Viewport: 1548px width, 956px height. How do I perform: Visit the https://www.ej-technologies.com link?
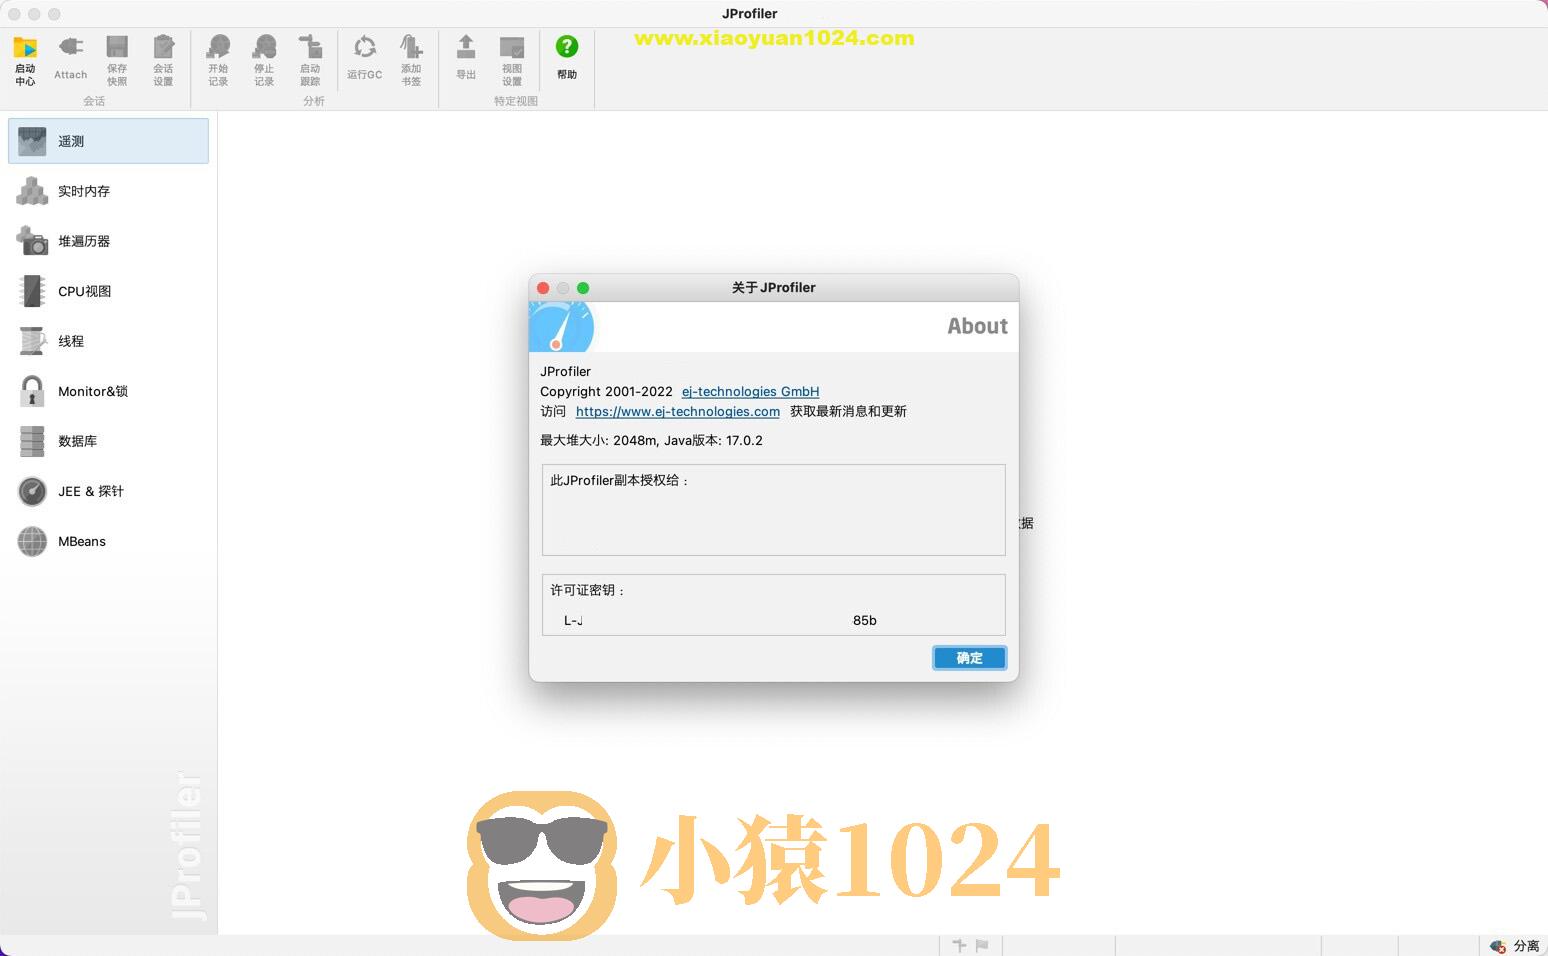pos(677,411)
